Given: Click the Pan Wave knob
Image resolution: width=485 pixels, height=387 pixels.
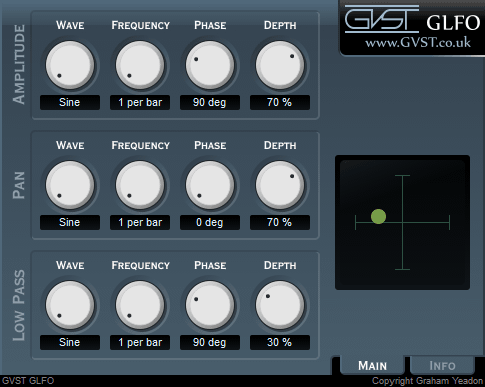Looking at the screenshot, I should point(70,185).
